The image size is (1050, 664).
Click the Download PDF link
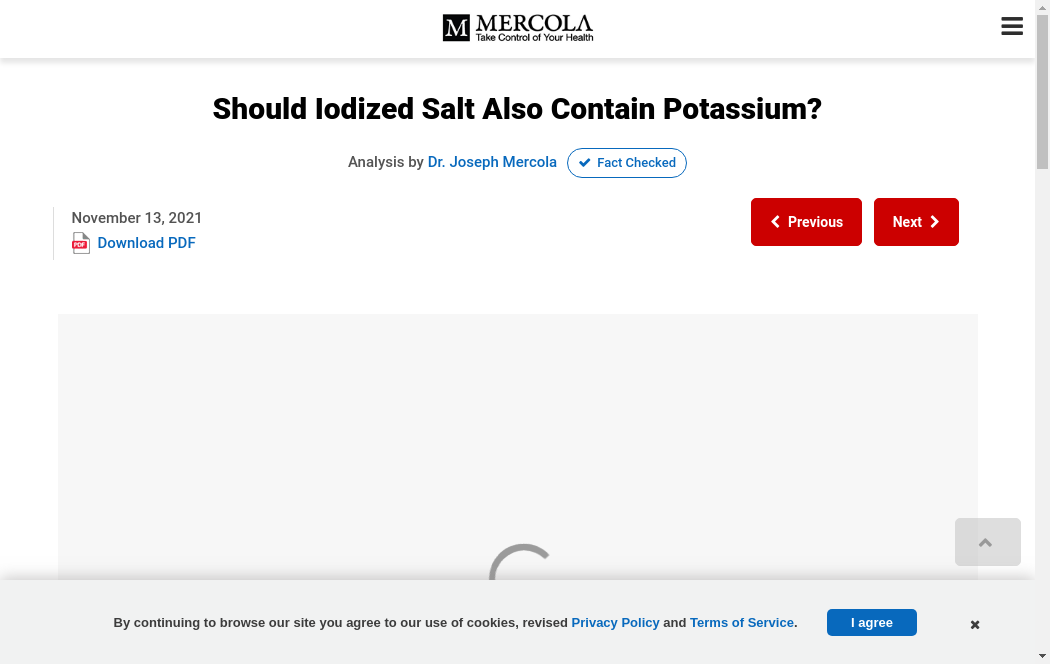point(146,243)
